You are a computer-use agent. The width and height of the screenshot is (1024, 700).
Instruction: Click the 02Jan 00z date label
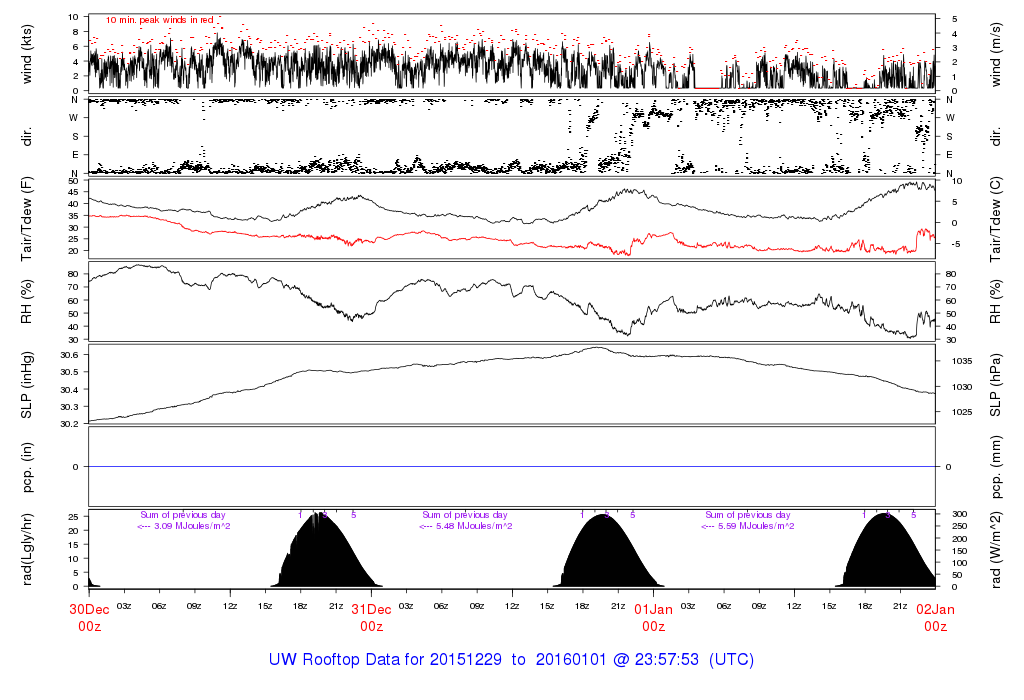pyautogui.click(x=935, y=617)
